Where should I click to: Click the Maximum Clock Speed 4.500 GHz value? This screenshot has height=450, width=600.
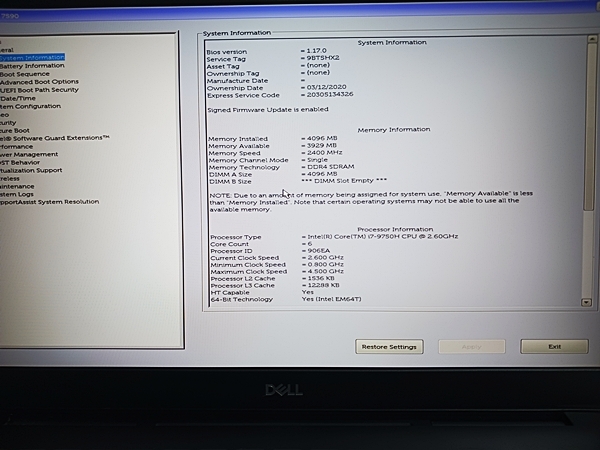326,271
